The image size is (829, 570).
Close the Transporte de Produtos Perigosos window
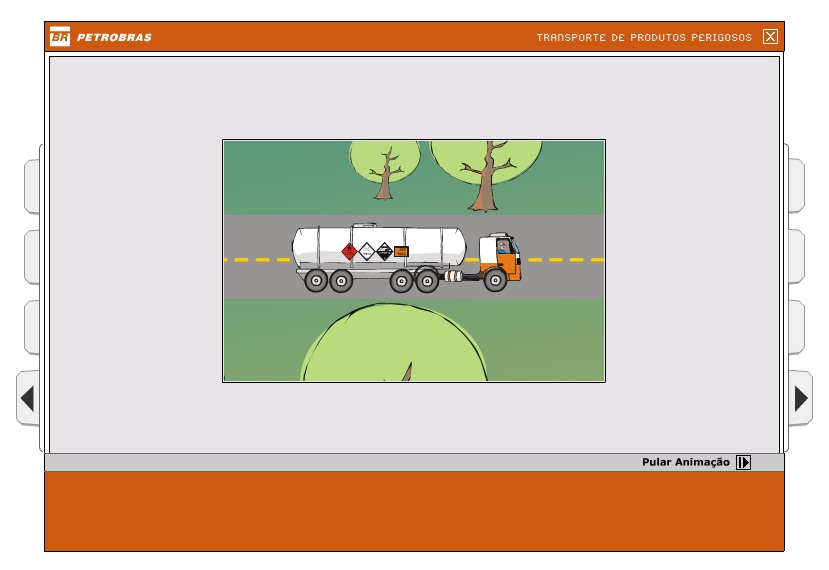(x=769, y=37)
